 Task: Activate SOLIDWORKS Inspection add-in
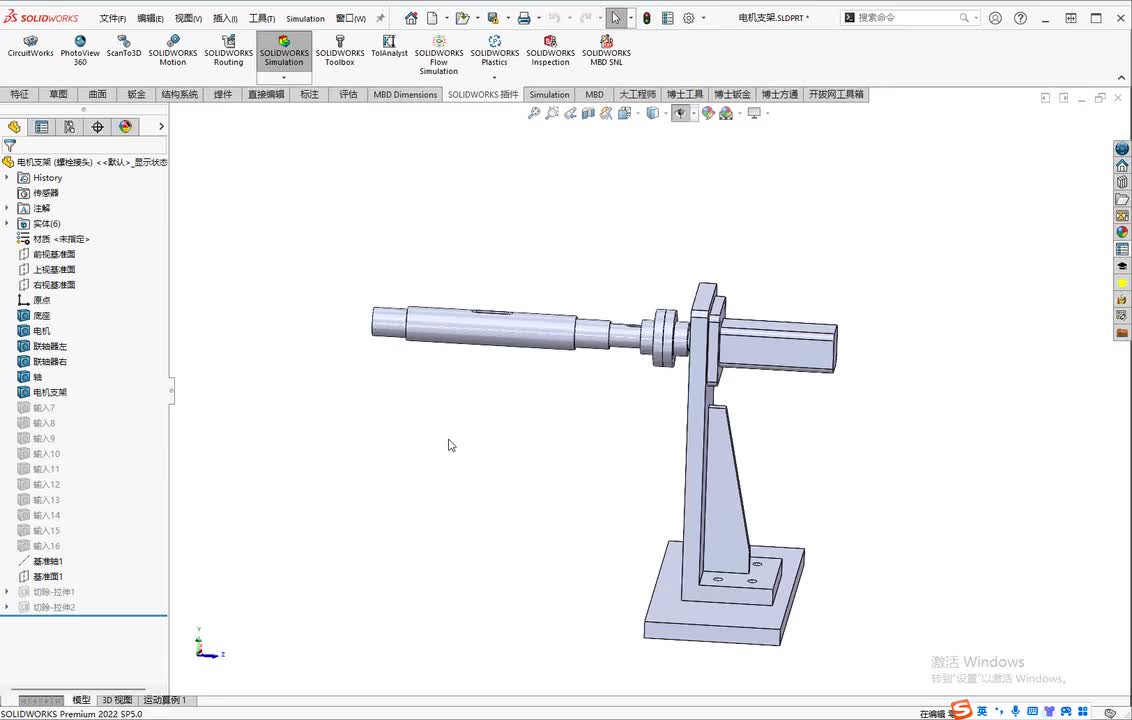pos(550,51)
